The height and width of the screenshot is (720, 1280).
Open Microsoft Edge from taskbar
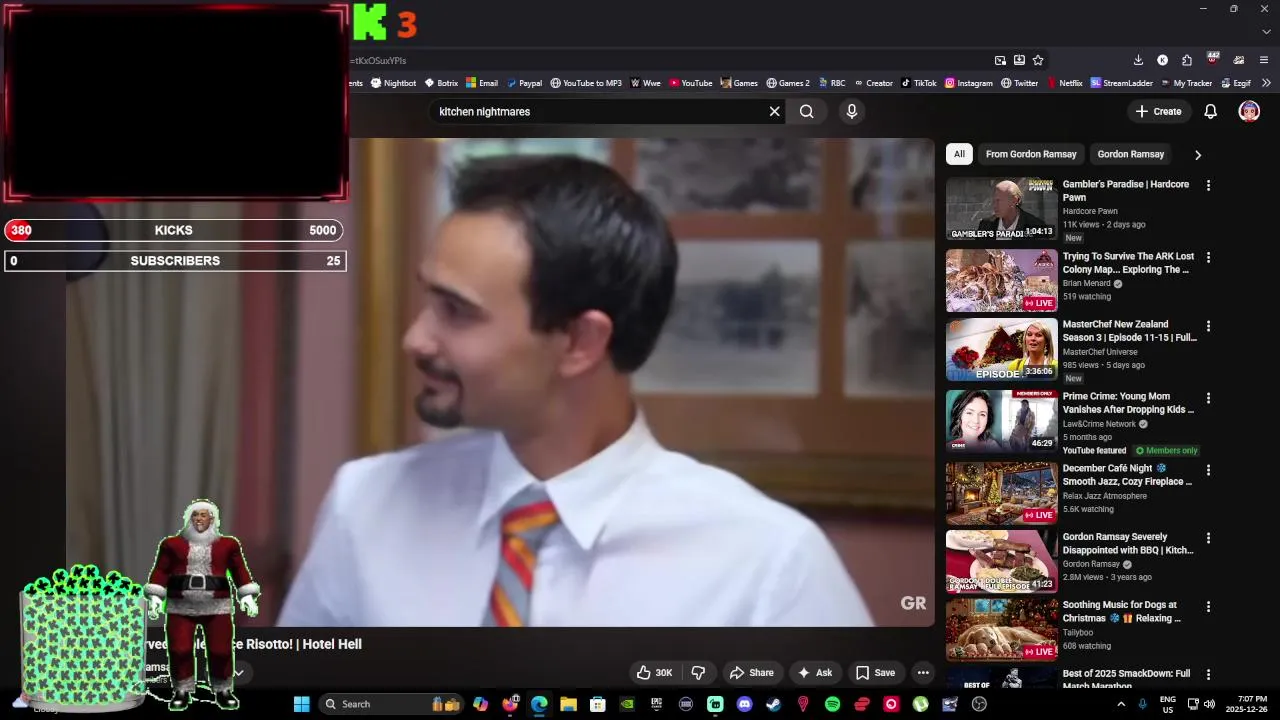coord(539,704)
